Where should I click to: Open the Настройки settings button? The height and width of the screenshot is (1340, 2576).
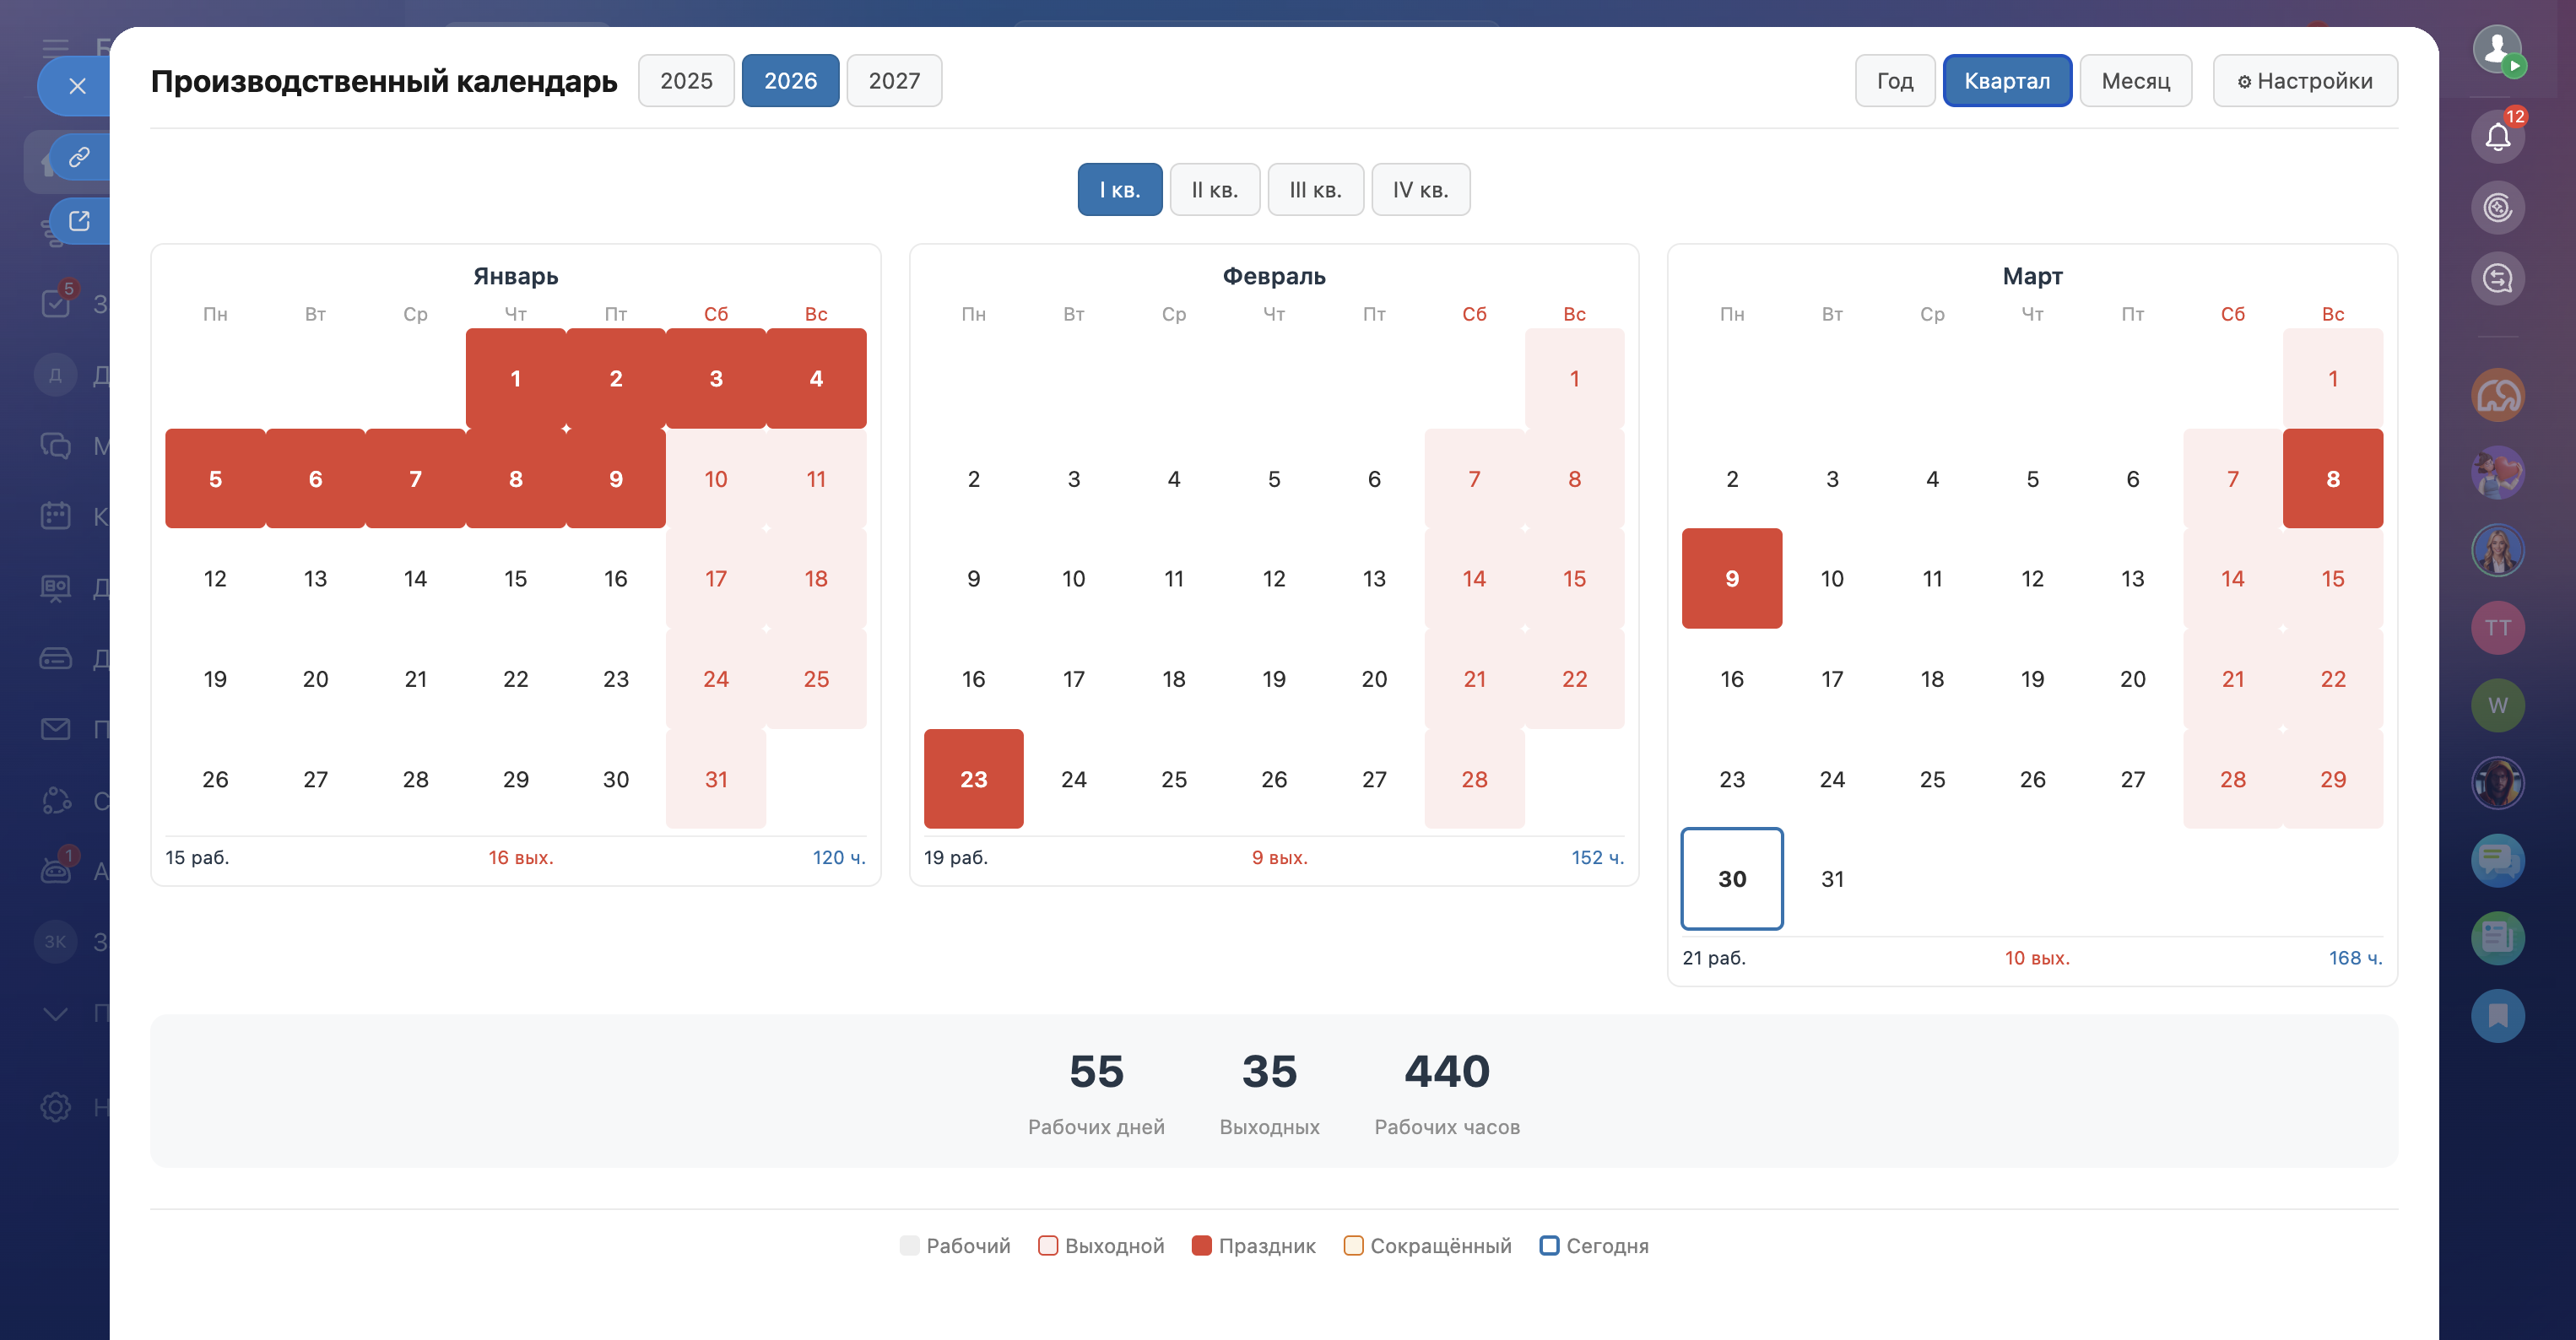pos(2304,81)
